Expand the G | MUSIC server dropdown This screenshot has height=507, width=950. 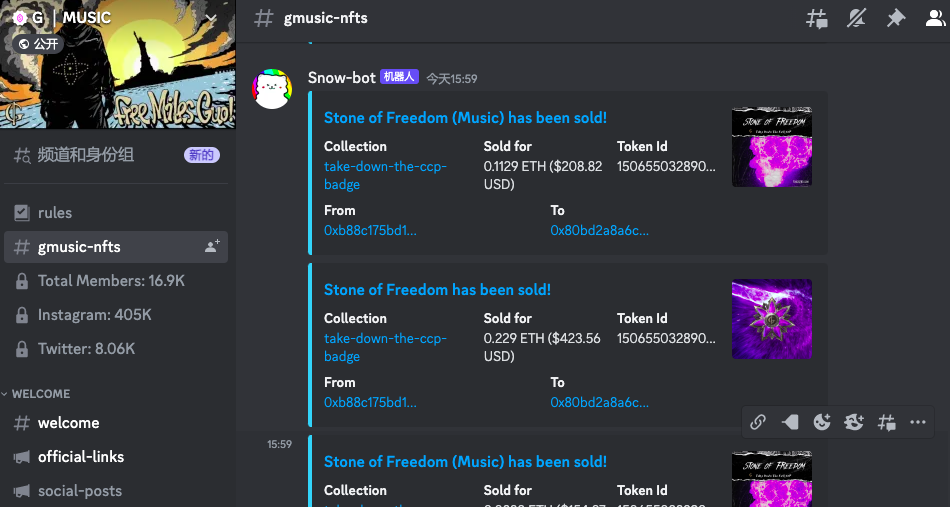[x=211, y=18]
